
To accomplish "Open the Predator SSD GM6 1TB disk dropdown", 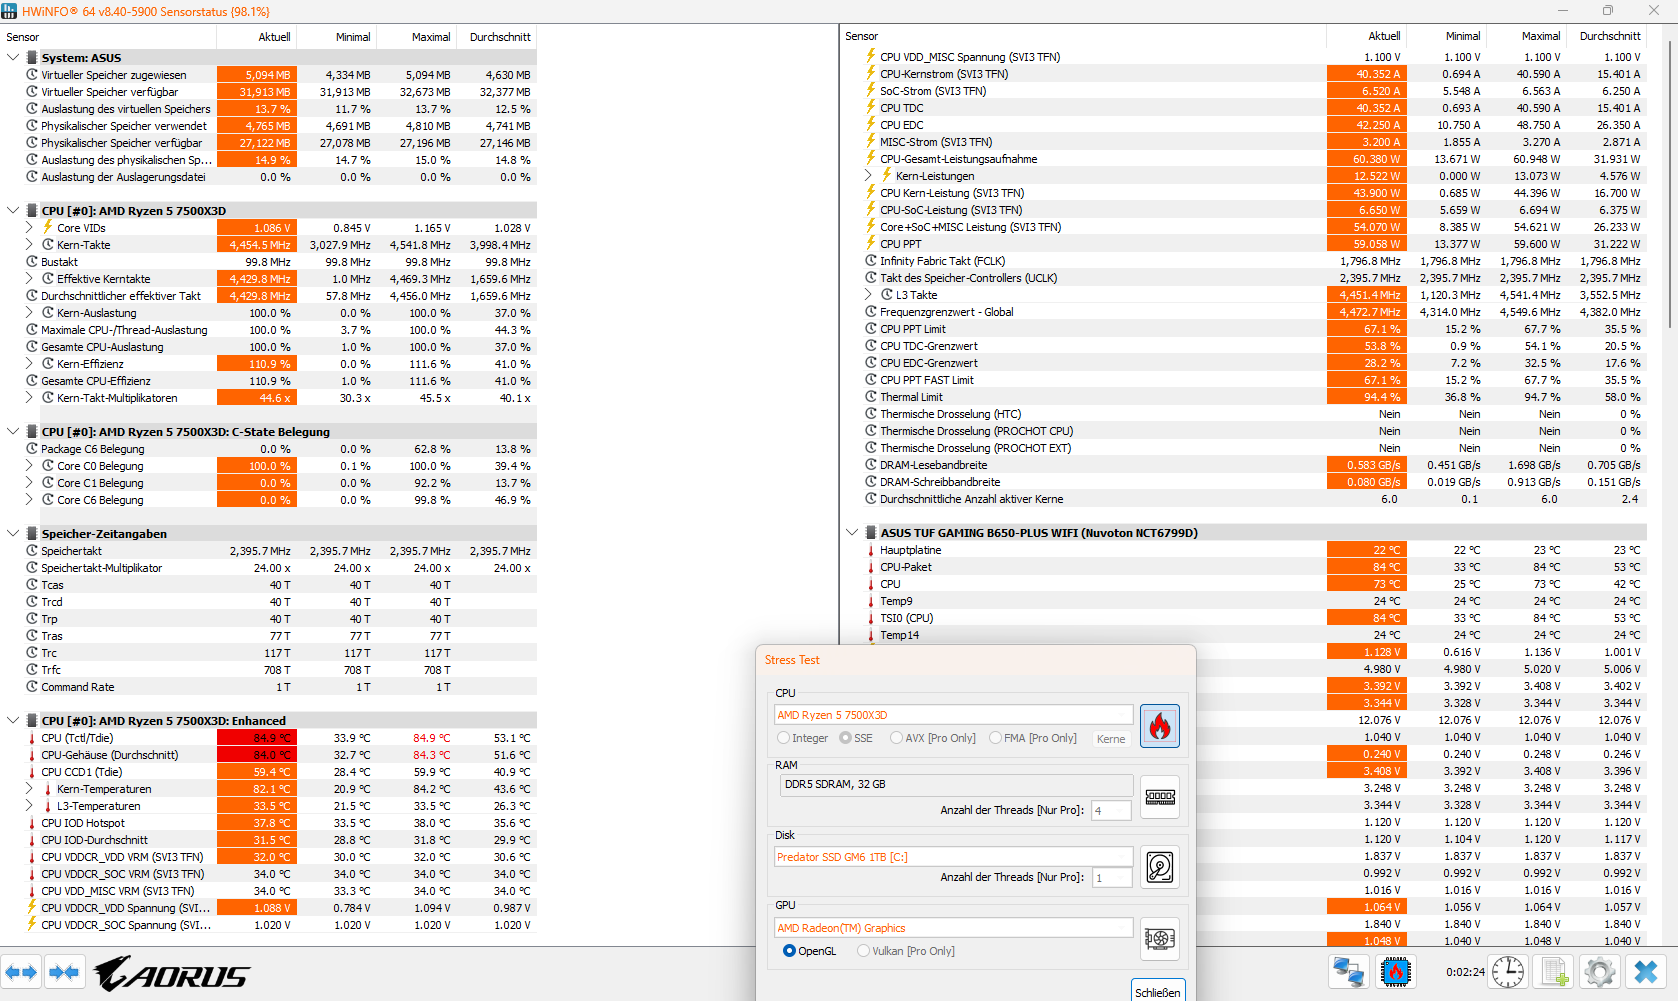I will pos(954,857).
